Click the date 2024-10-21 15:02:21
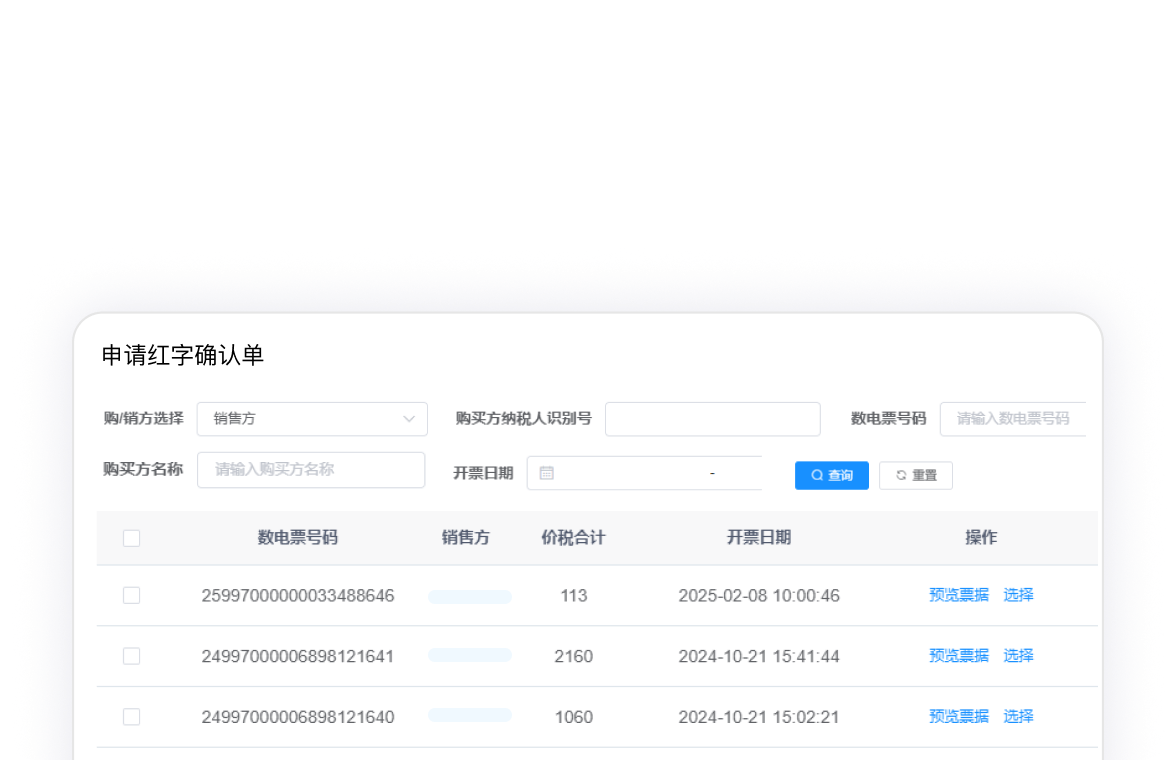 pyautogui.click(x=759, y=717)
